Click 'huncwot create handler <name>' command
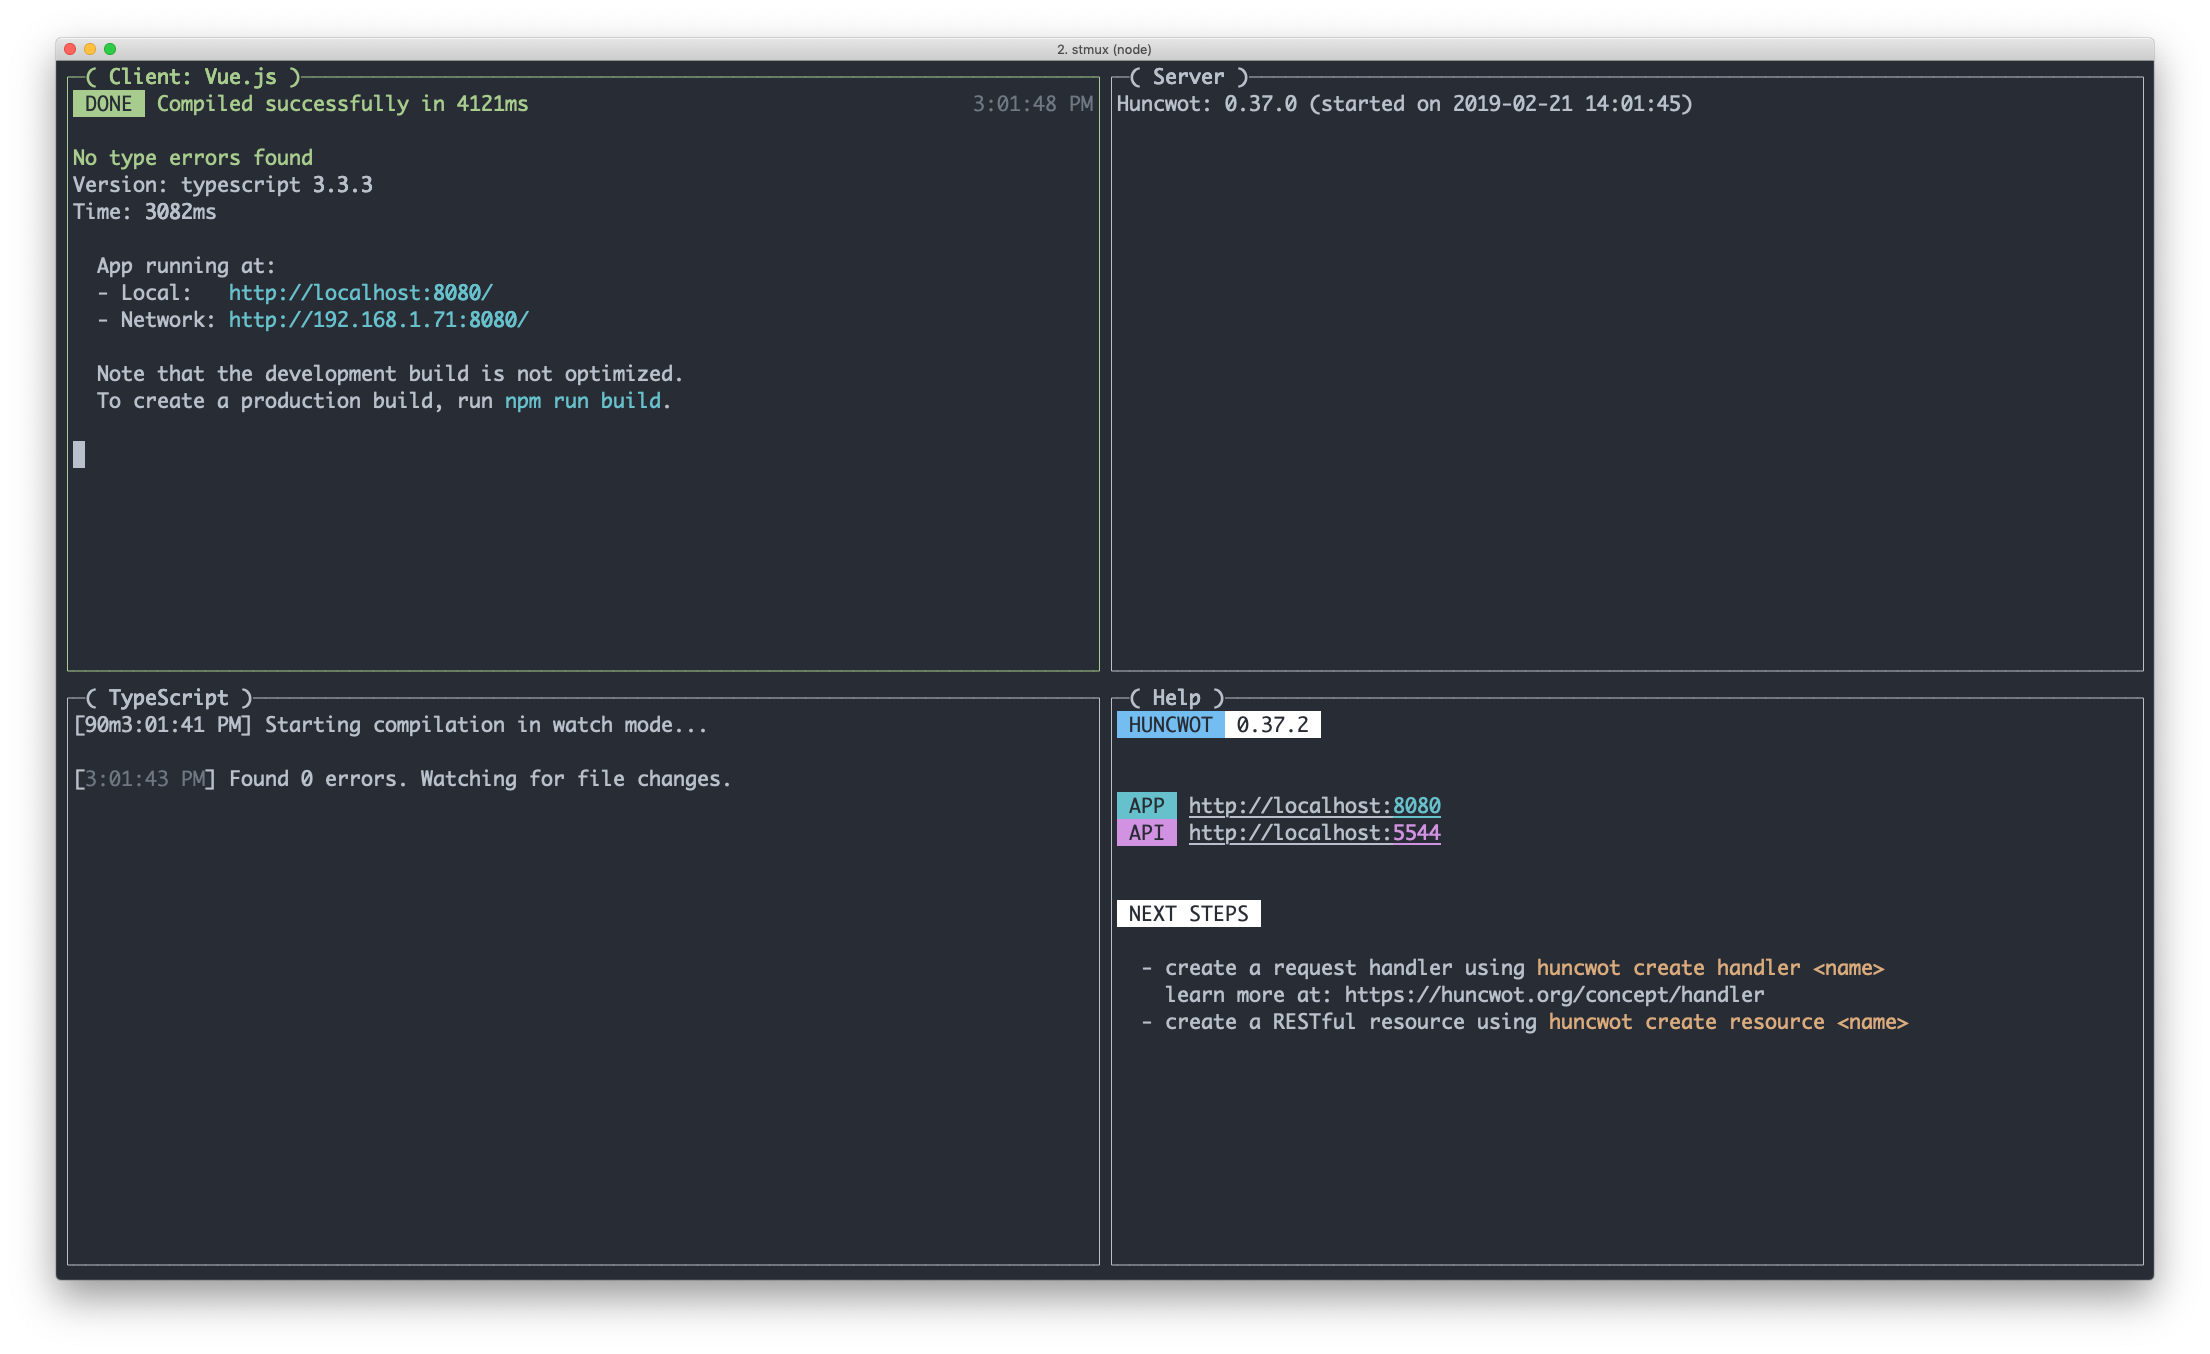 coord(1710,968)
